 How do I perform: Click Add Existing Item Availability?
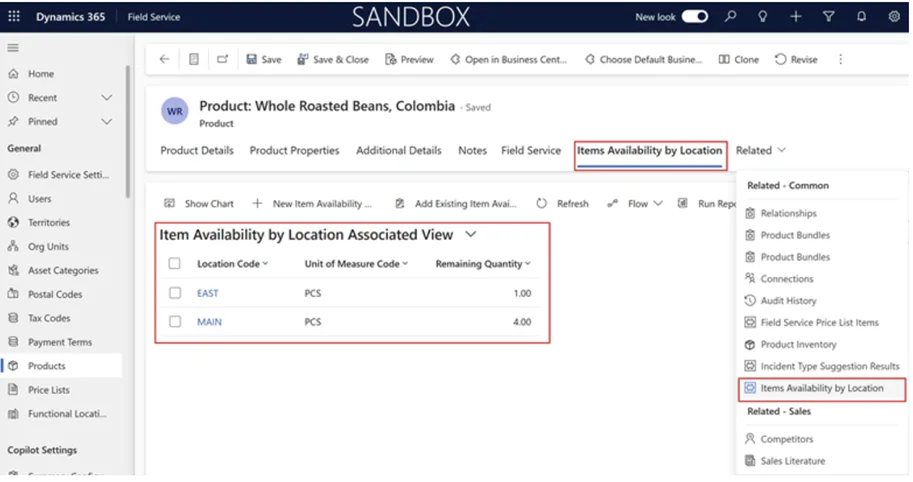click(455, 204)
